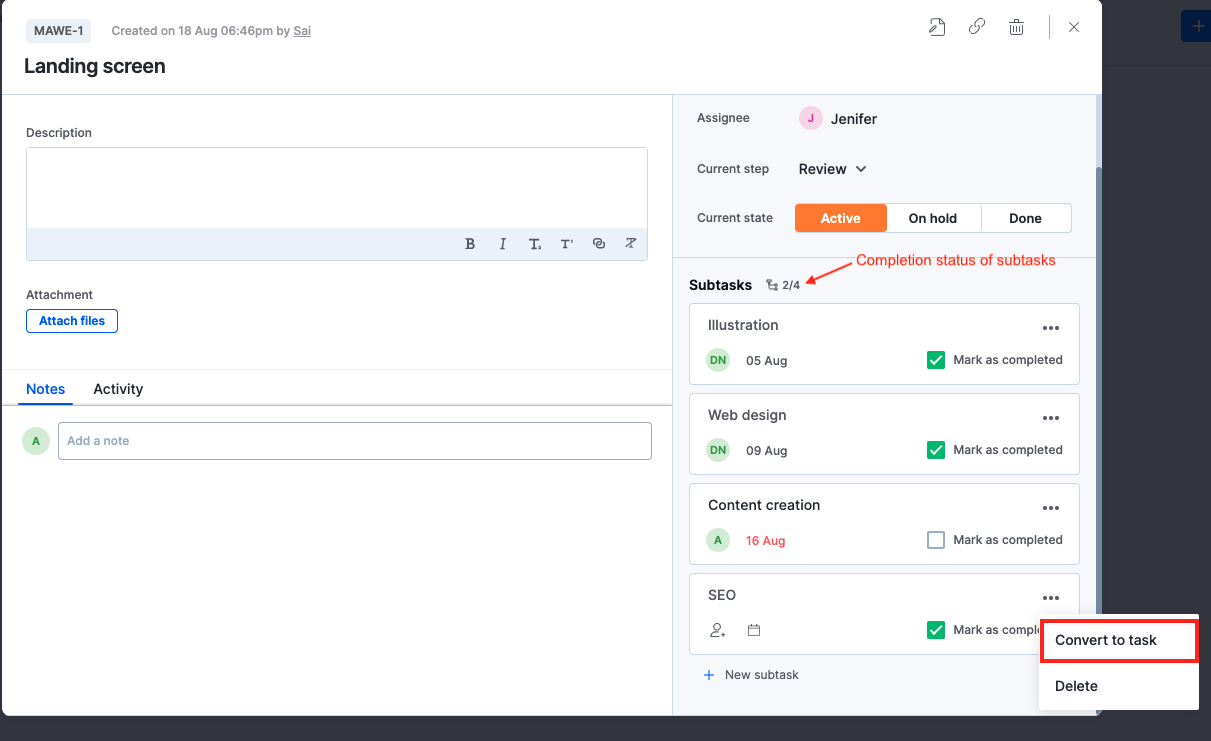Set current state to Done
1211x741 pixels.
pyautogui.click(x=1026, y=218)
